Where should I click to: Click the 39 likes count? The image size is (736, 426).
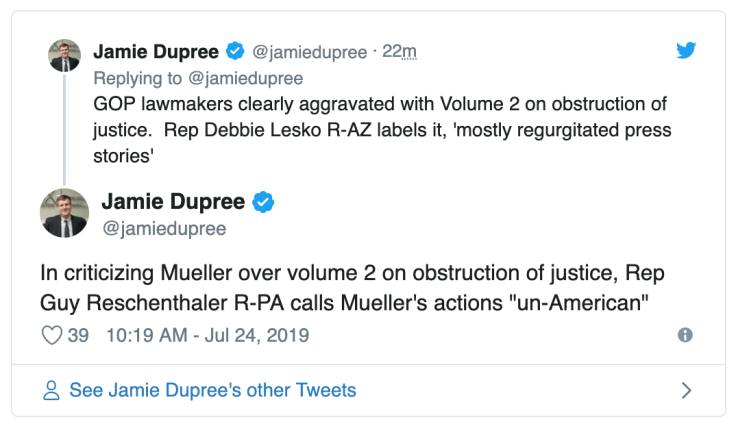pos(78,336)
